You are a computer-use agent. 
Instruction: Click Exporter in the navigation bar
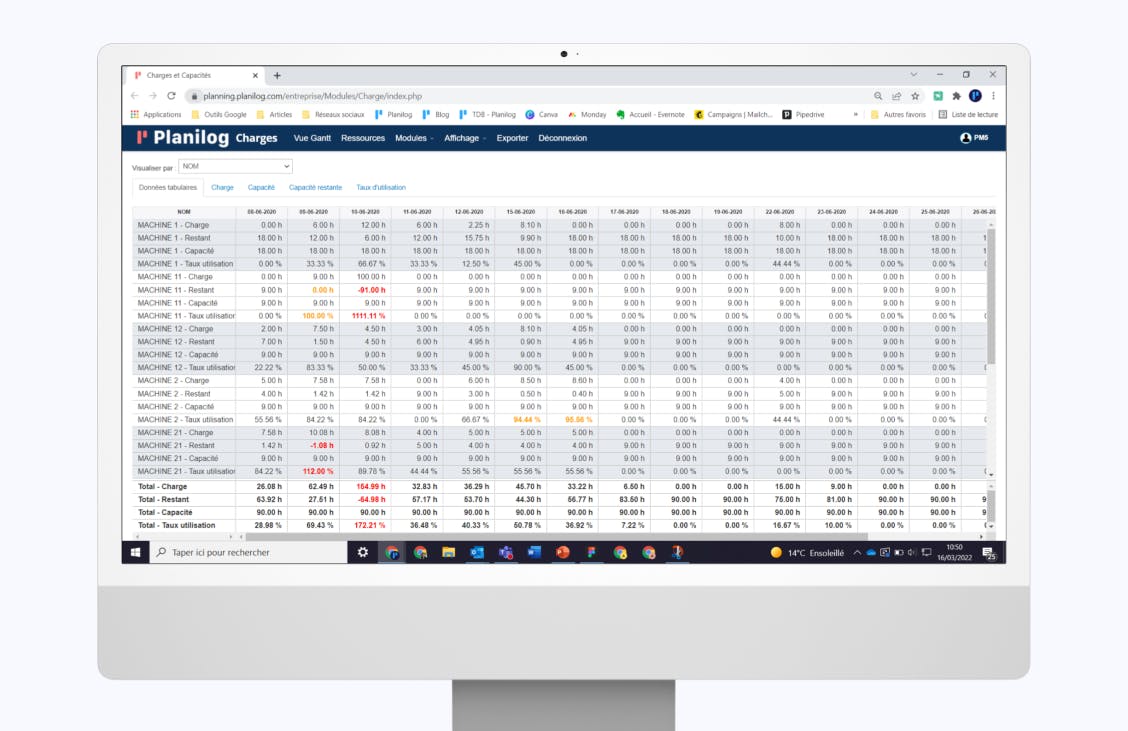512,138
